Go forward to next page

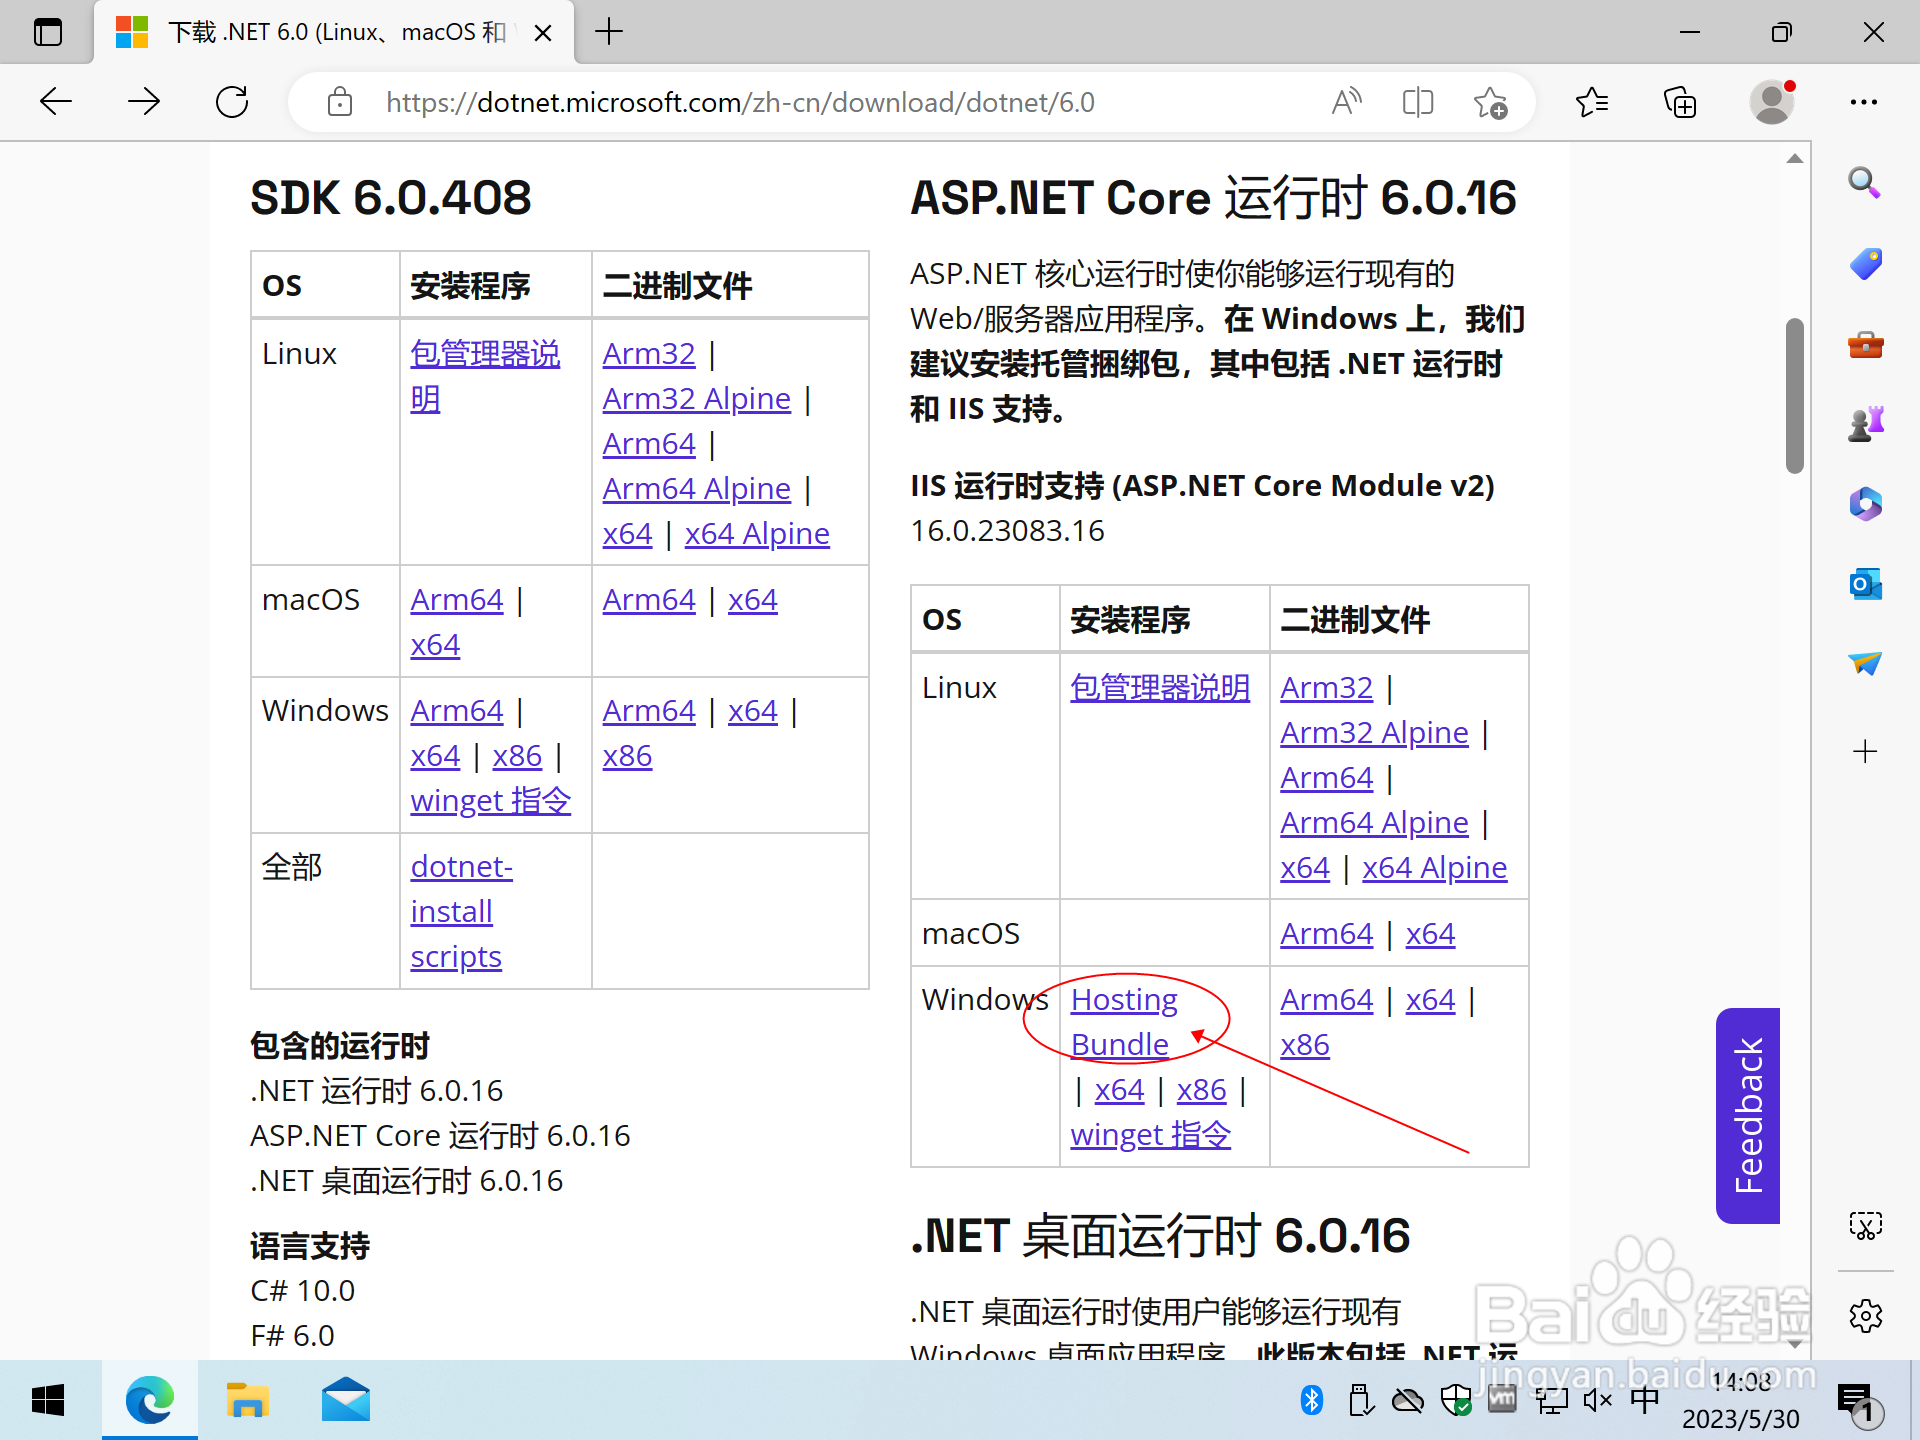click(x=144, y=102)
